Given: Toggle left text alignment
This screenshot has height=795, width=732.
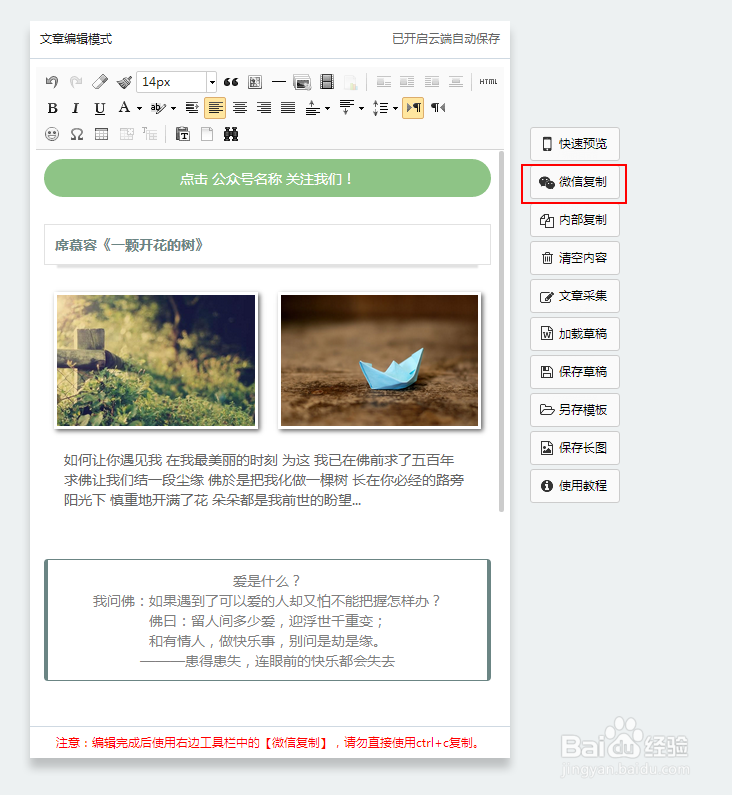Looking at the screenshot, I should [215, 108].
